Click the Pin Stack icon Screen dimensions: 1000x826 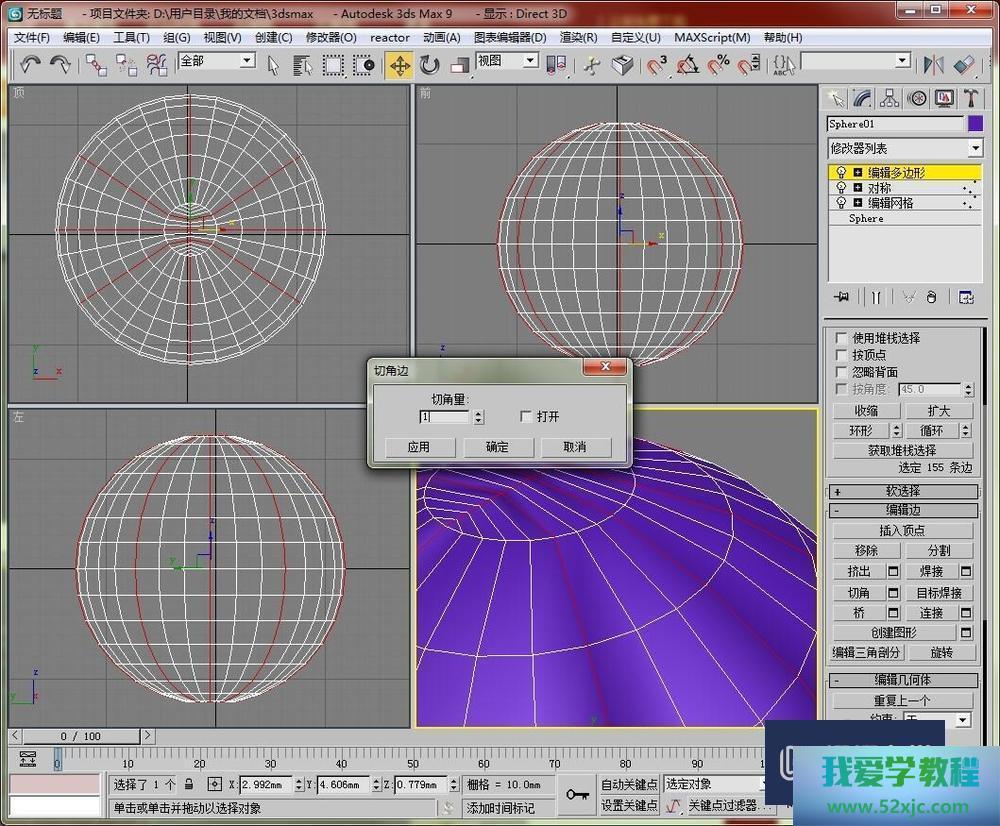click(843, 297)
